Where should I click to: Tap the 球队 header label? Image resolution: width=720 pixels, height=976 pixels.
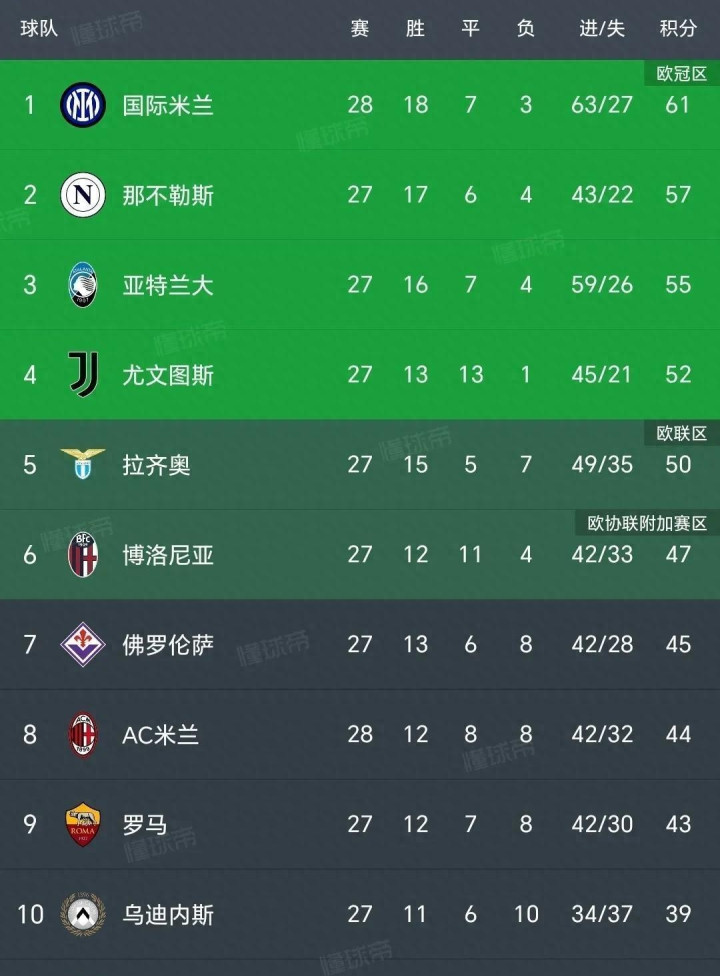pyautogui.click(x=39, y=29)
